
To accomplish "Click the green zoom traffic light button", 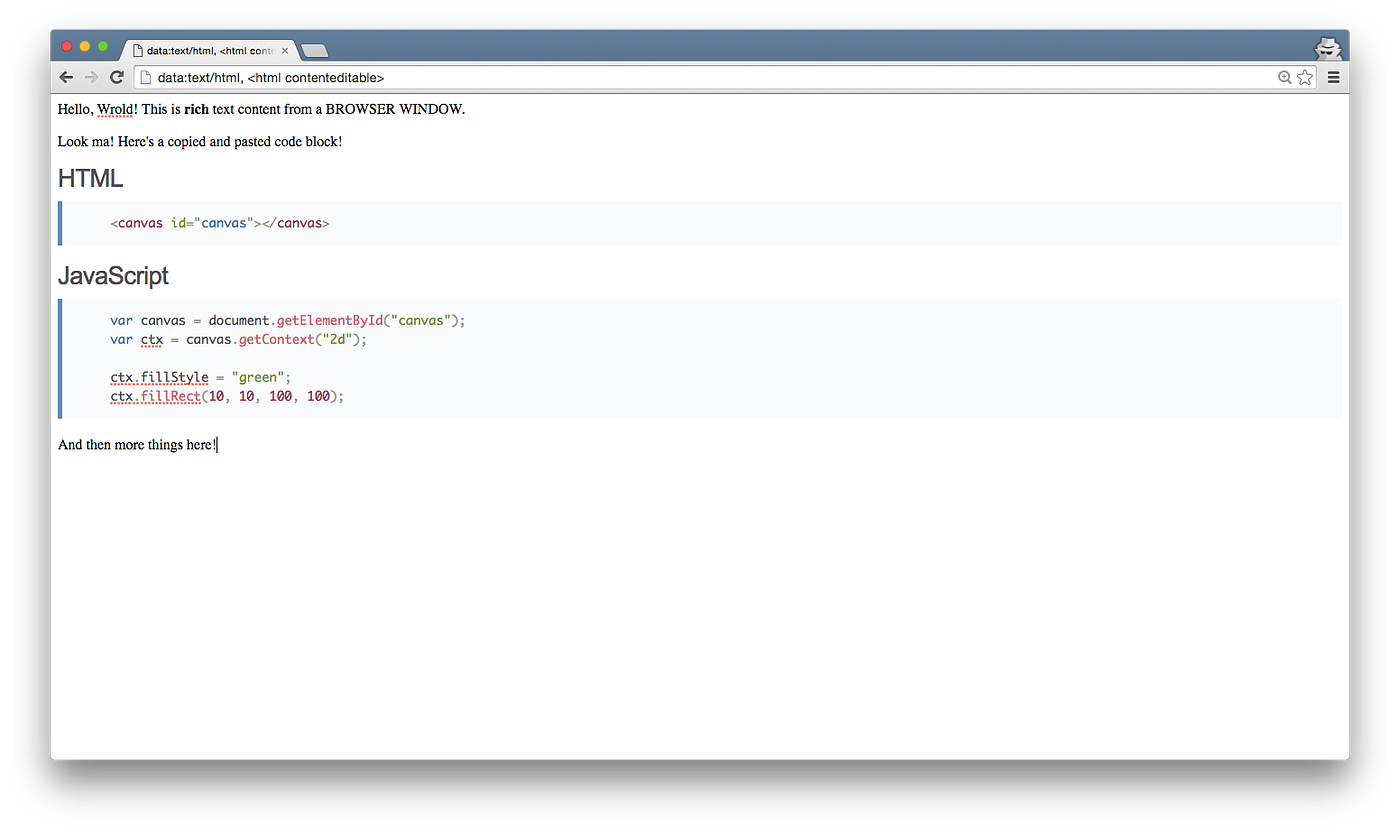I will [x=102, y=46].
